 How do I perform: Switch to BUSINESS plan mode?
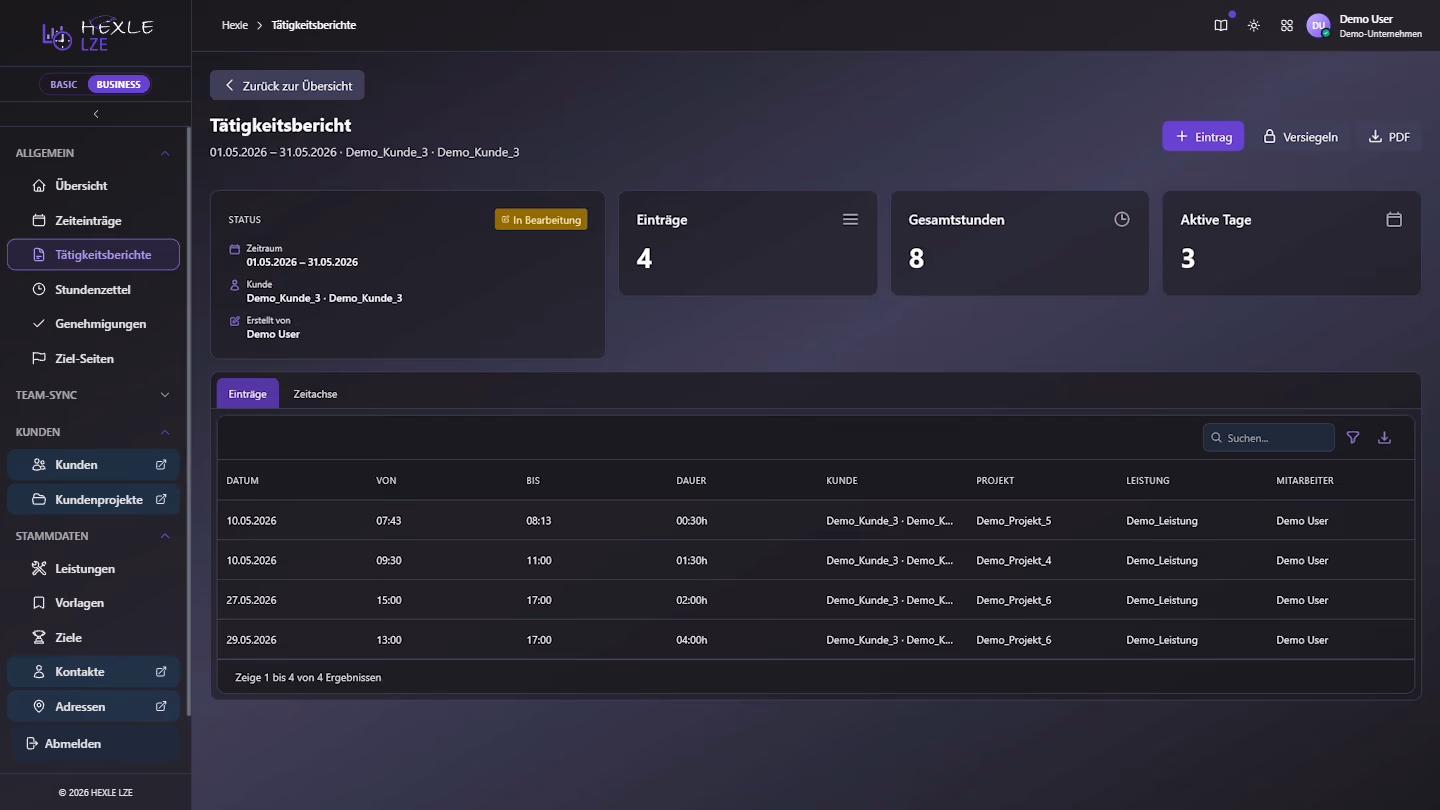[x=119, y=85]
